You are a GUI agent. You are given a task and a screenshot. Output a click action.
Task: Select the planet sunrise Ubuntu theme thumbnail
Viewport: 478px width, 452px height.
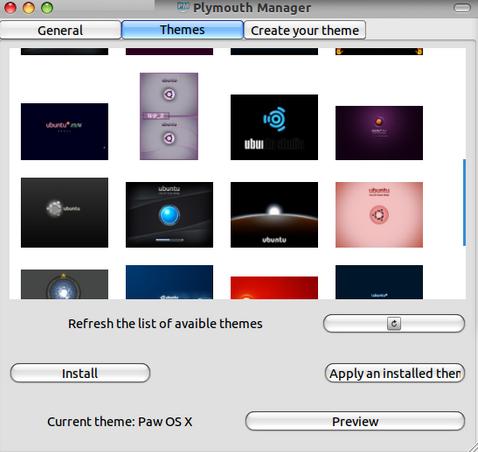point(274,215)
